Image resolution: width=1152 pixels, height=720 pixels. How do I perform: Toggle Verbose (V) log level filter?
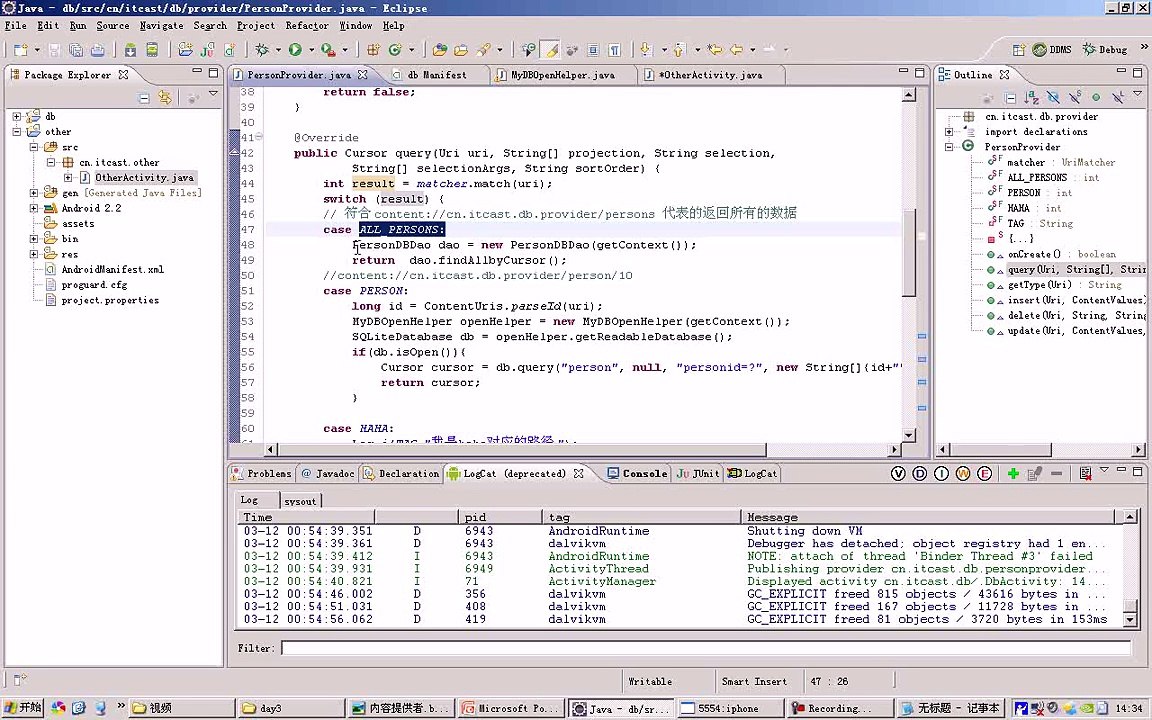coord(898,474)
